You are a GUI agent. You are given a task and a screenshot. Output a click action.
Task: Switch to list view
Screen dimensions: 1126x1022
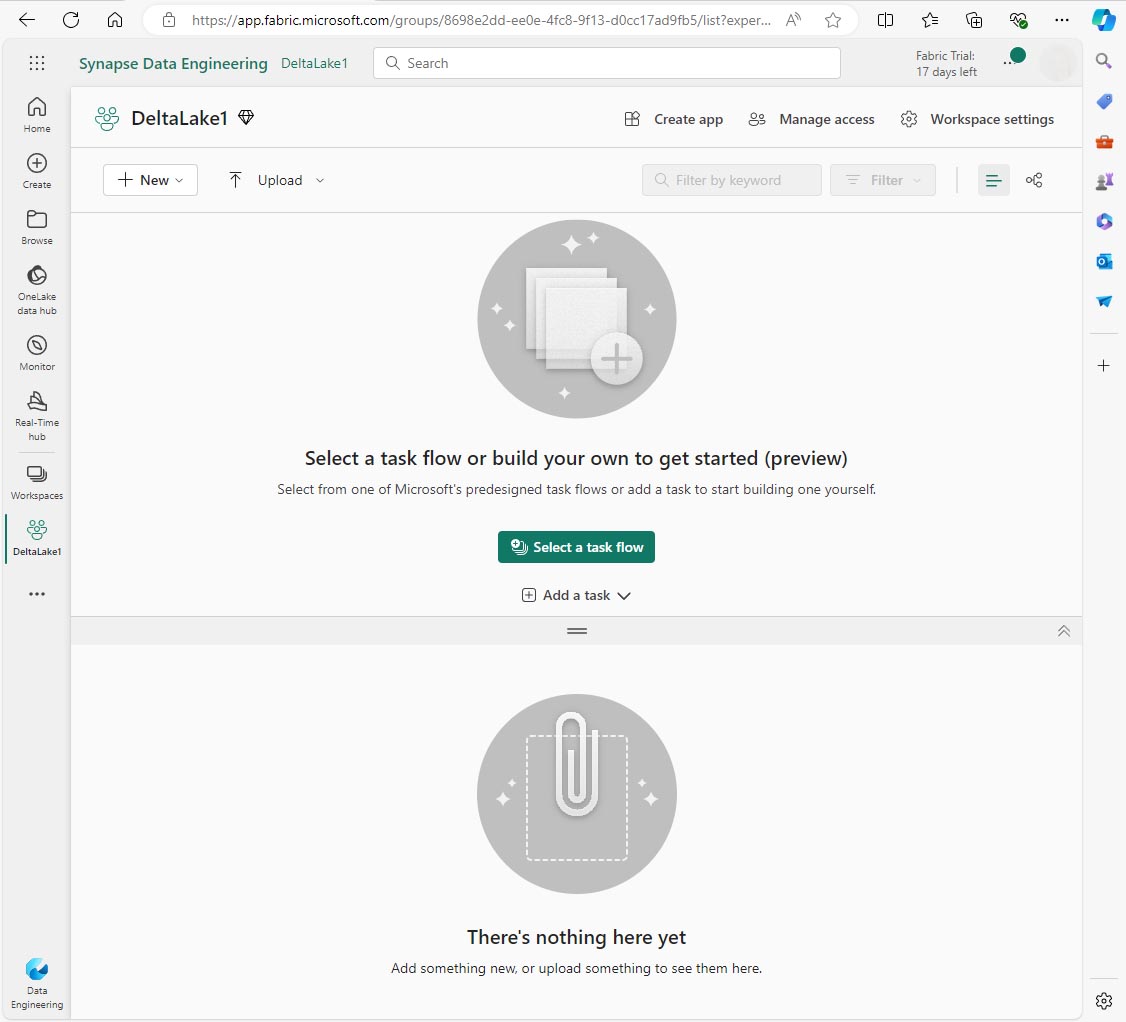[x=994, y=180]
